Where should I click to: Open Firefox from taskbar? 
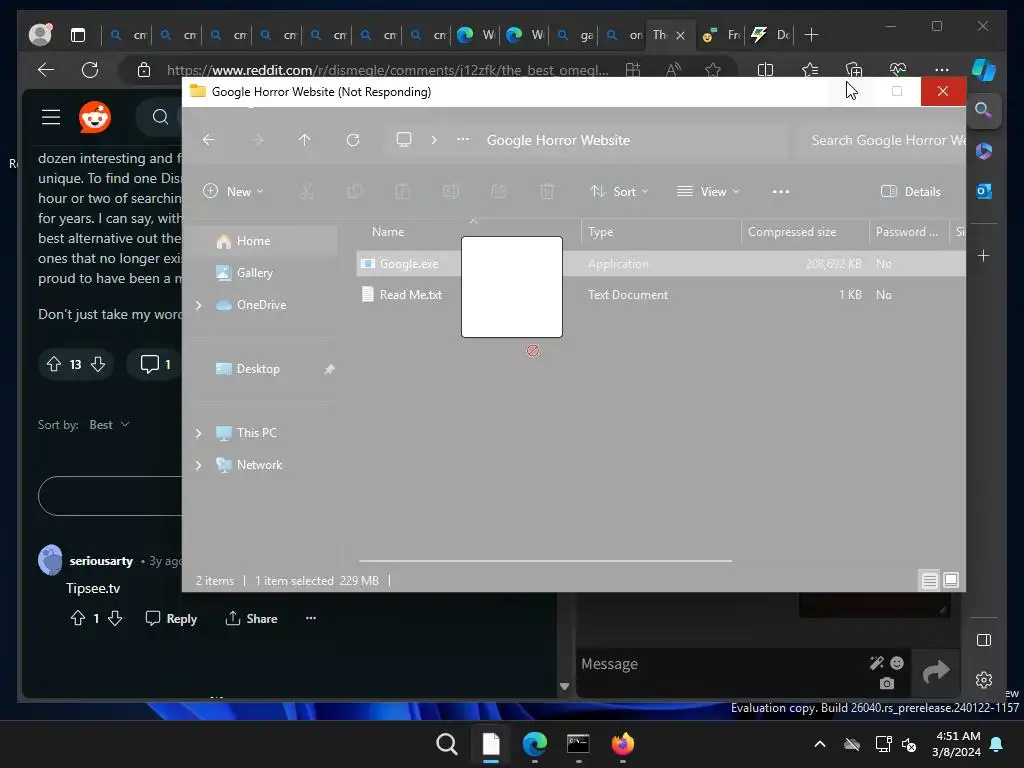click(x=622, y=744)
